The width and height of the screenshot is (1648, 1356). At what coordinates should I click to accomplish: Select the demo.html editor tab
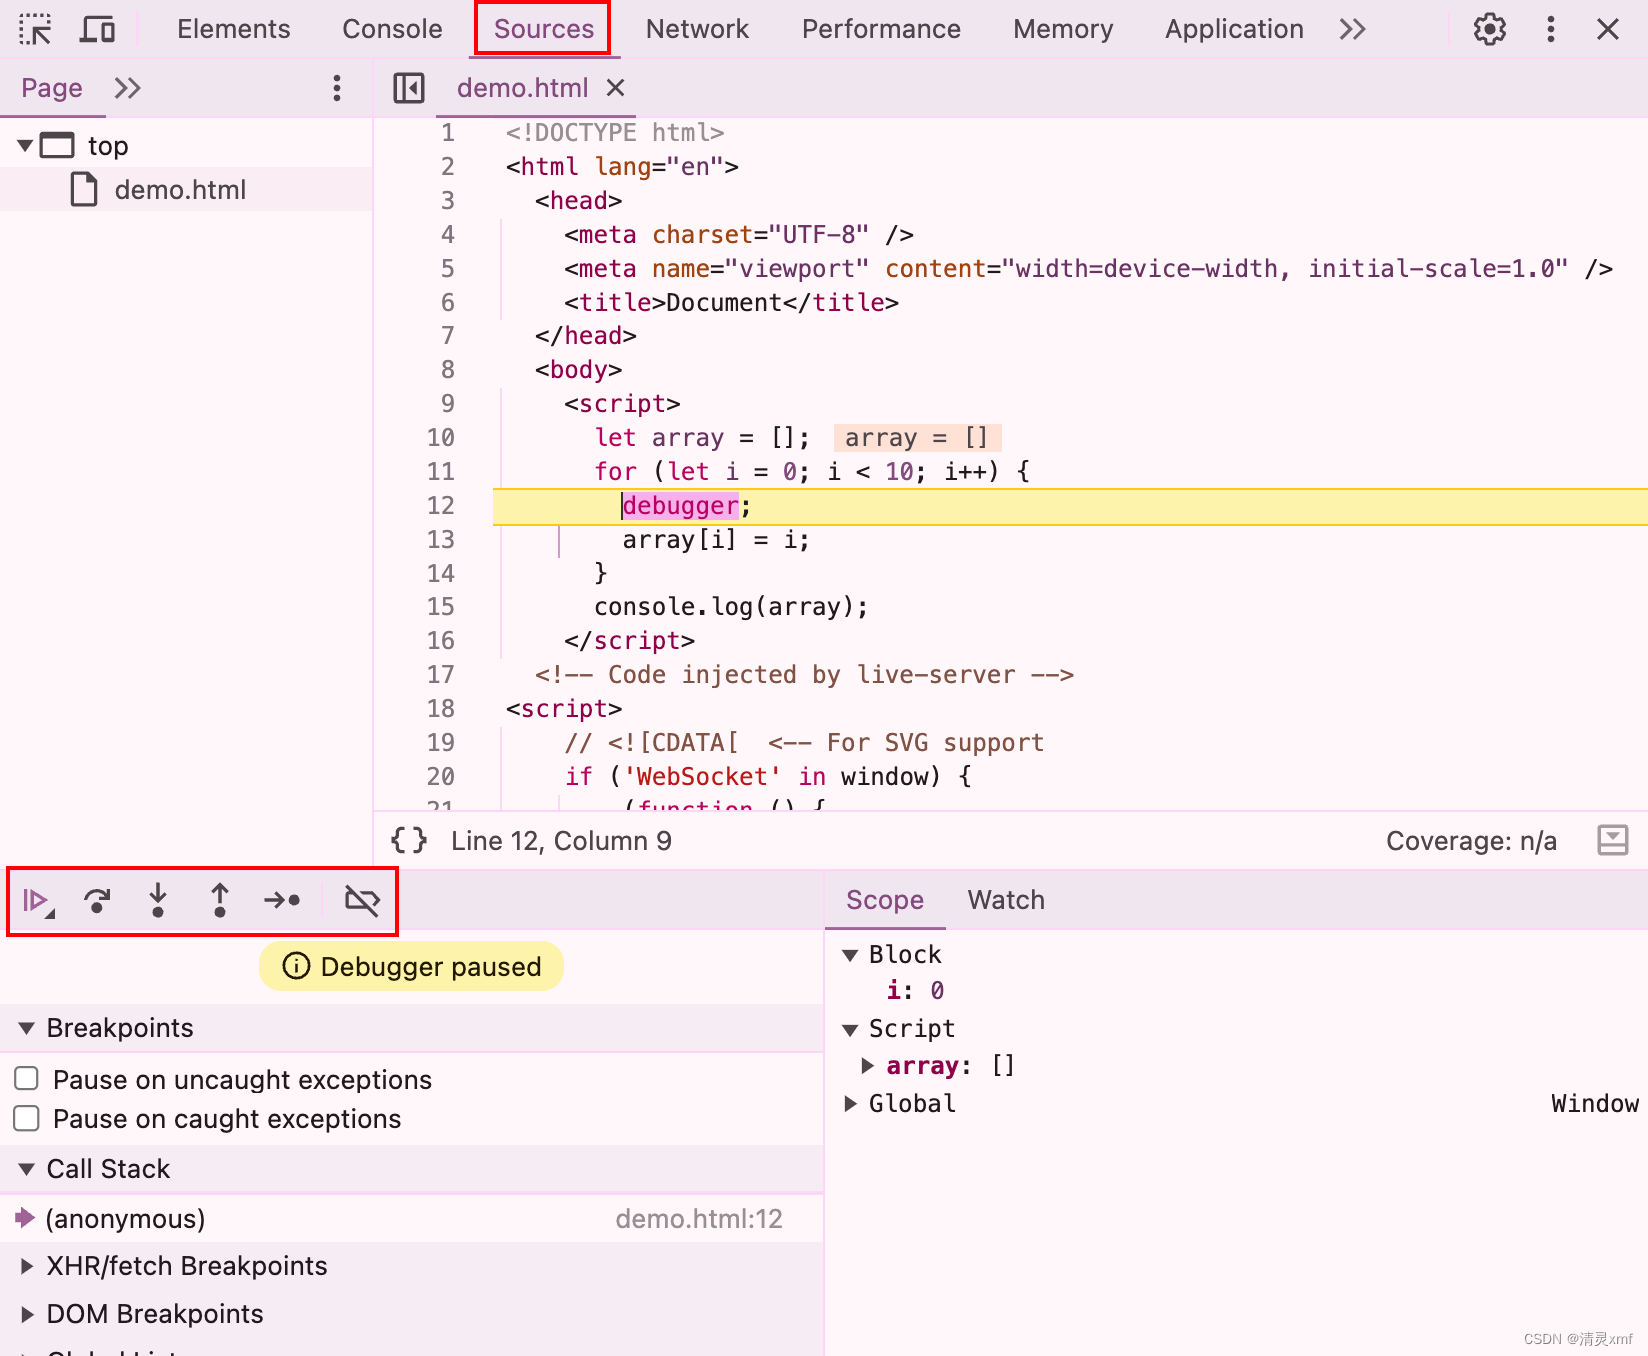522,88
